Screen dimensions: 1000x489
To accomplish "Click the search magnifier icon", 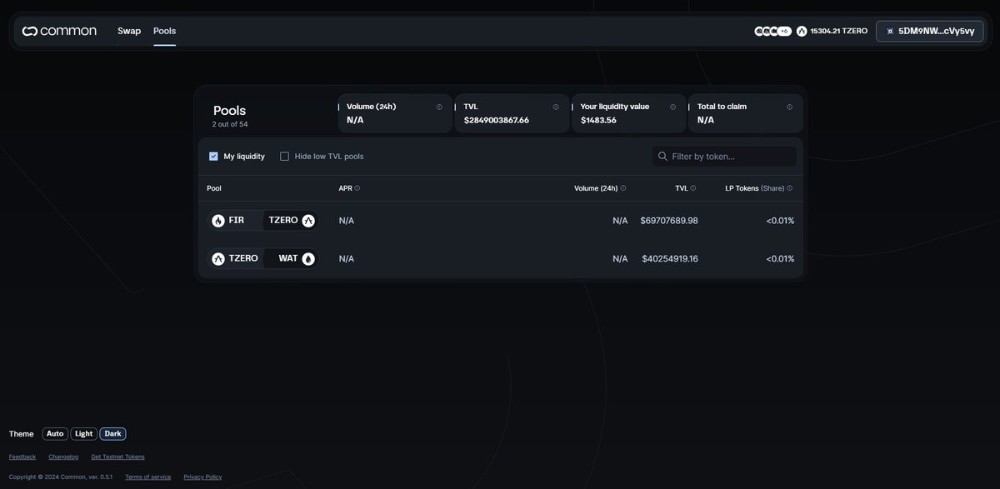I will 663,156.
